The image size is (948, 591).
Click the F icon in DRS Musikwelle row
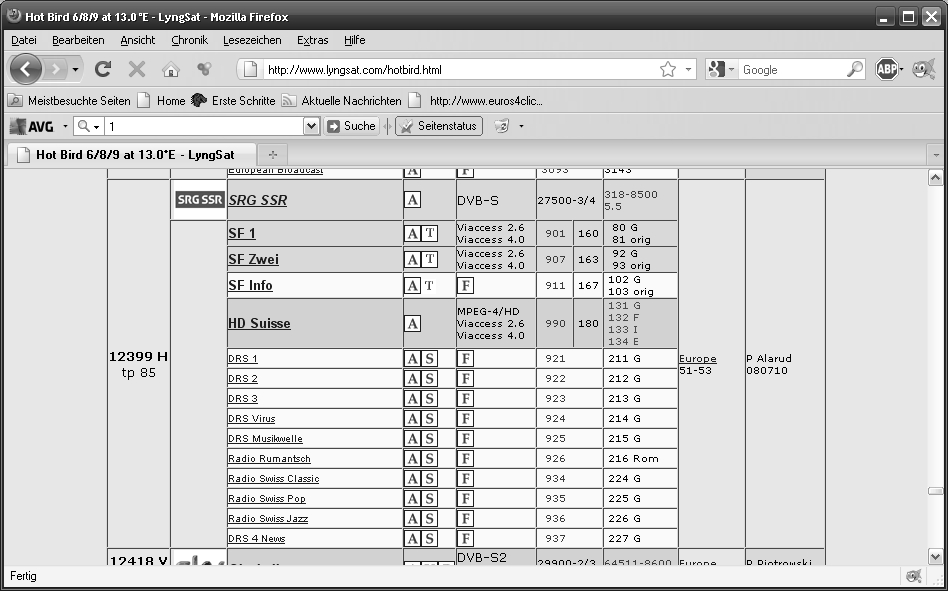pos(465,439)
